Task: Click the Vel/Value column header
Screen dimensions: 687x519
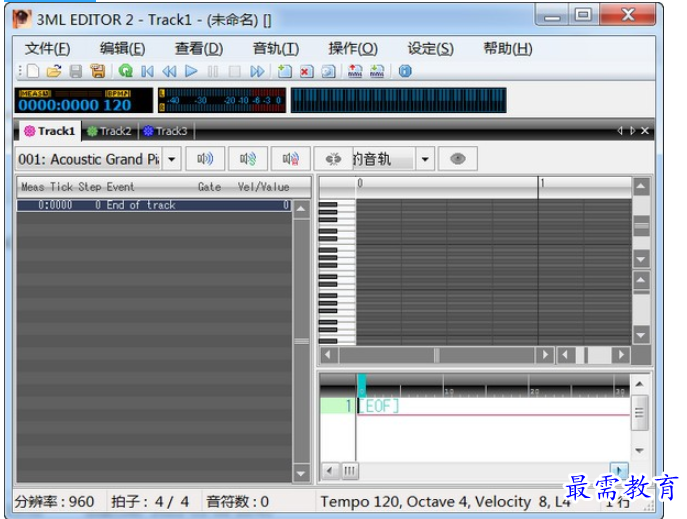Action: 264,187
